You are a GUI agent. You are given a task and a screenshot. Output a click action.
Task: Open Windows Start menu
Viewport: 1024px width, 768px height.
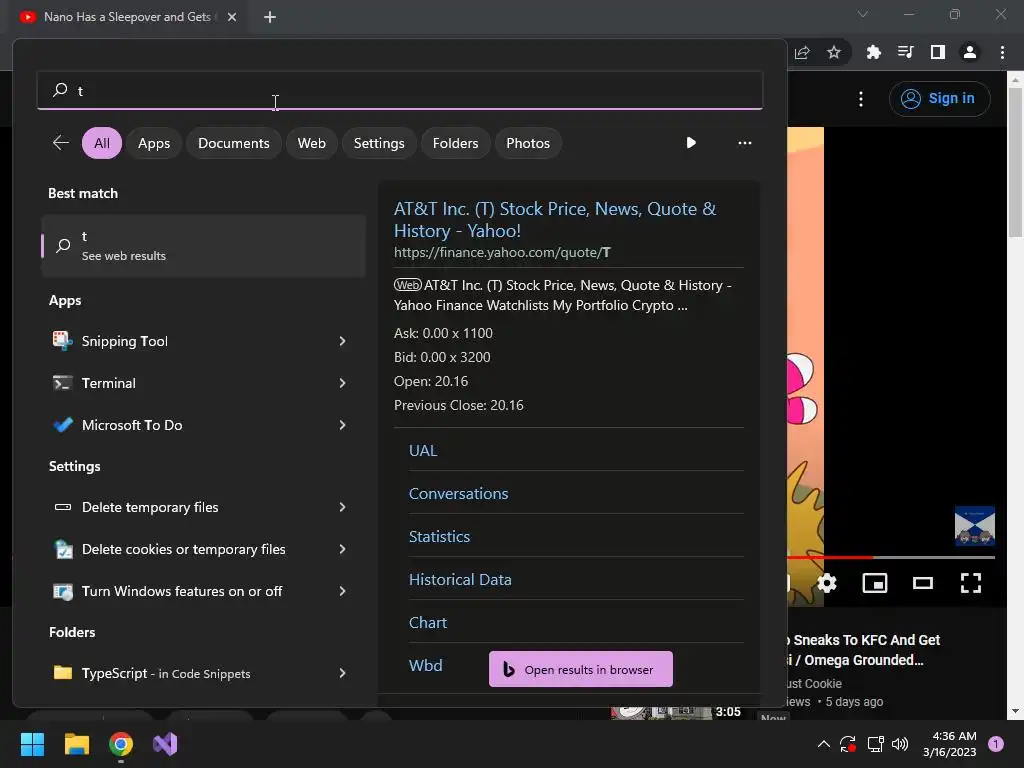tap(32, 744)
